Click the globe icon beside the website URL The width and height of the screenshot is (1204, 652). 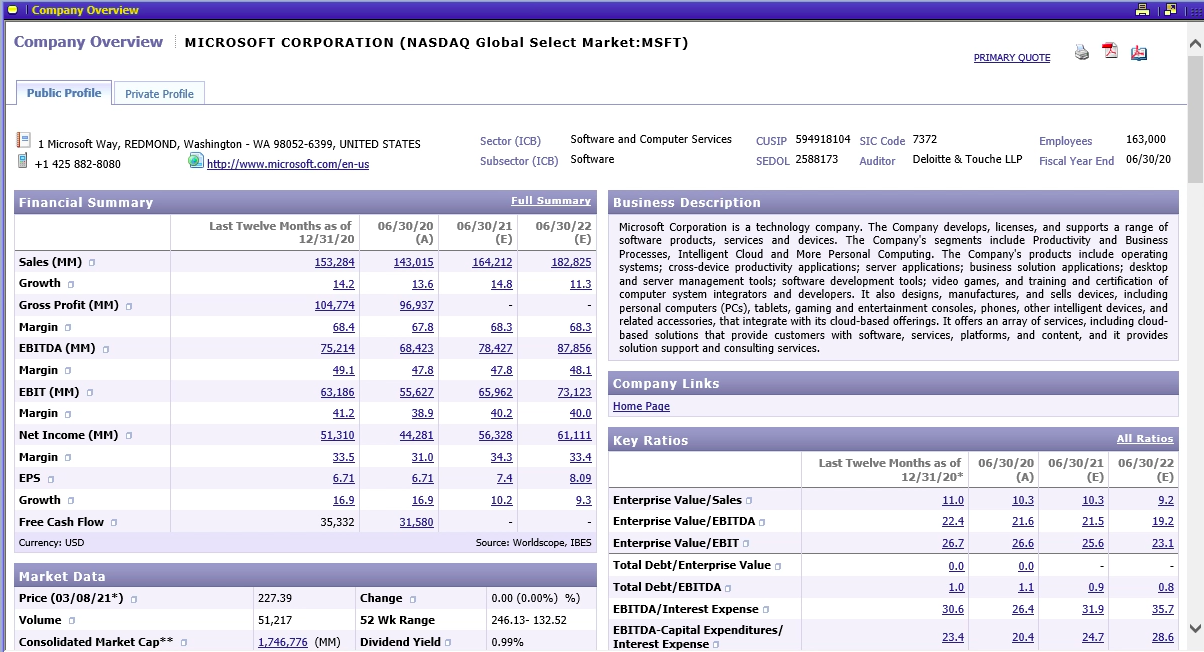195,162
